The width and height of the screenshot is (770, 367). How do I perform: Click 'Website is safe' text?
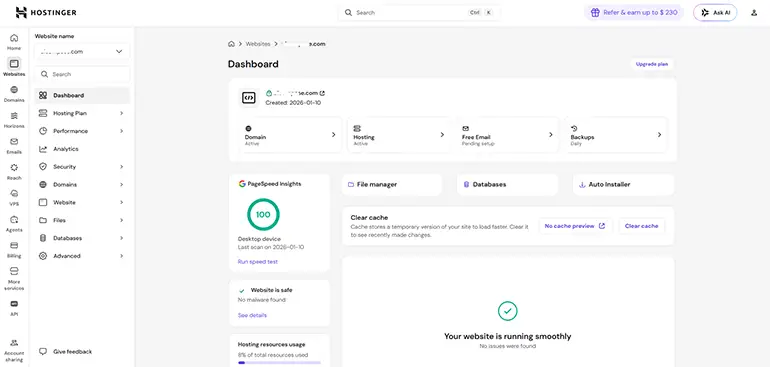(x=272, y=290)
